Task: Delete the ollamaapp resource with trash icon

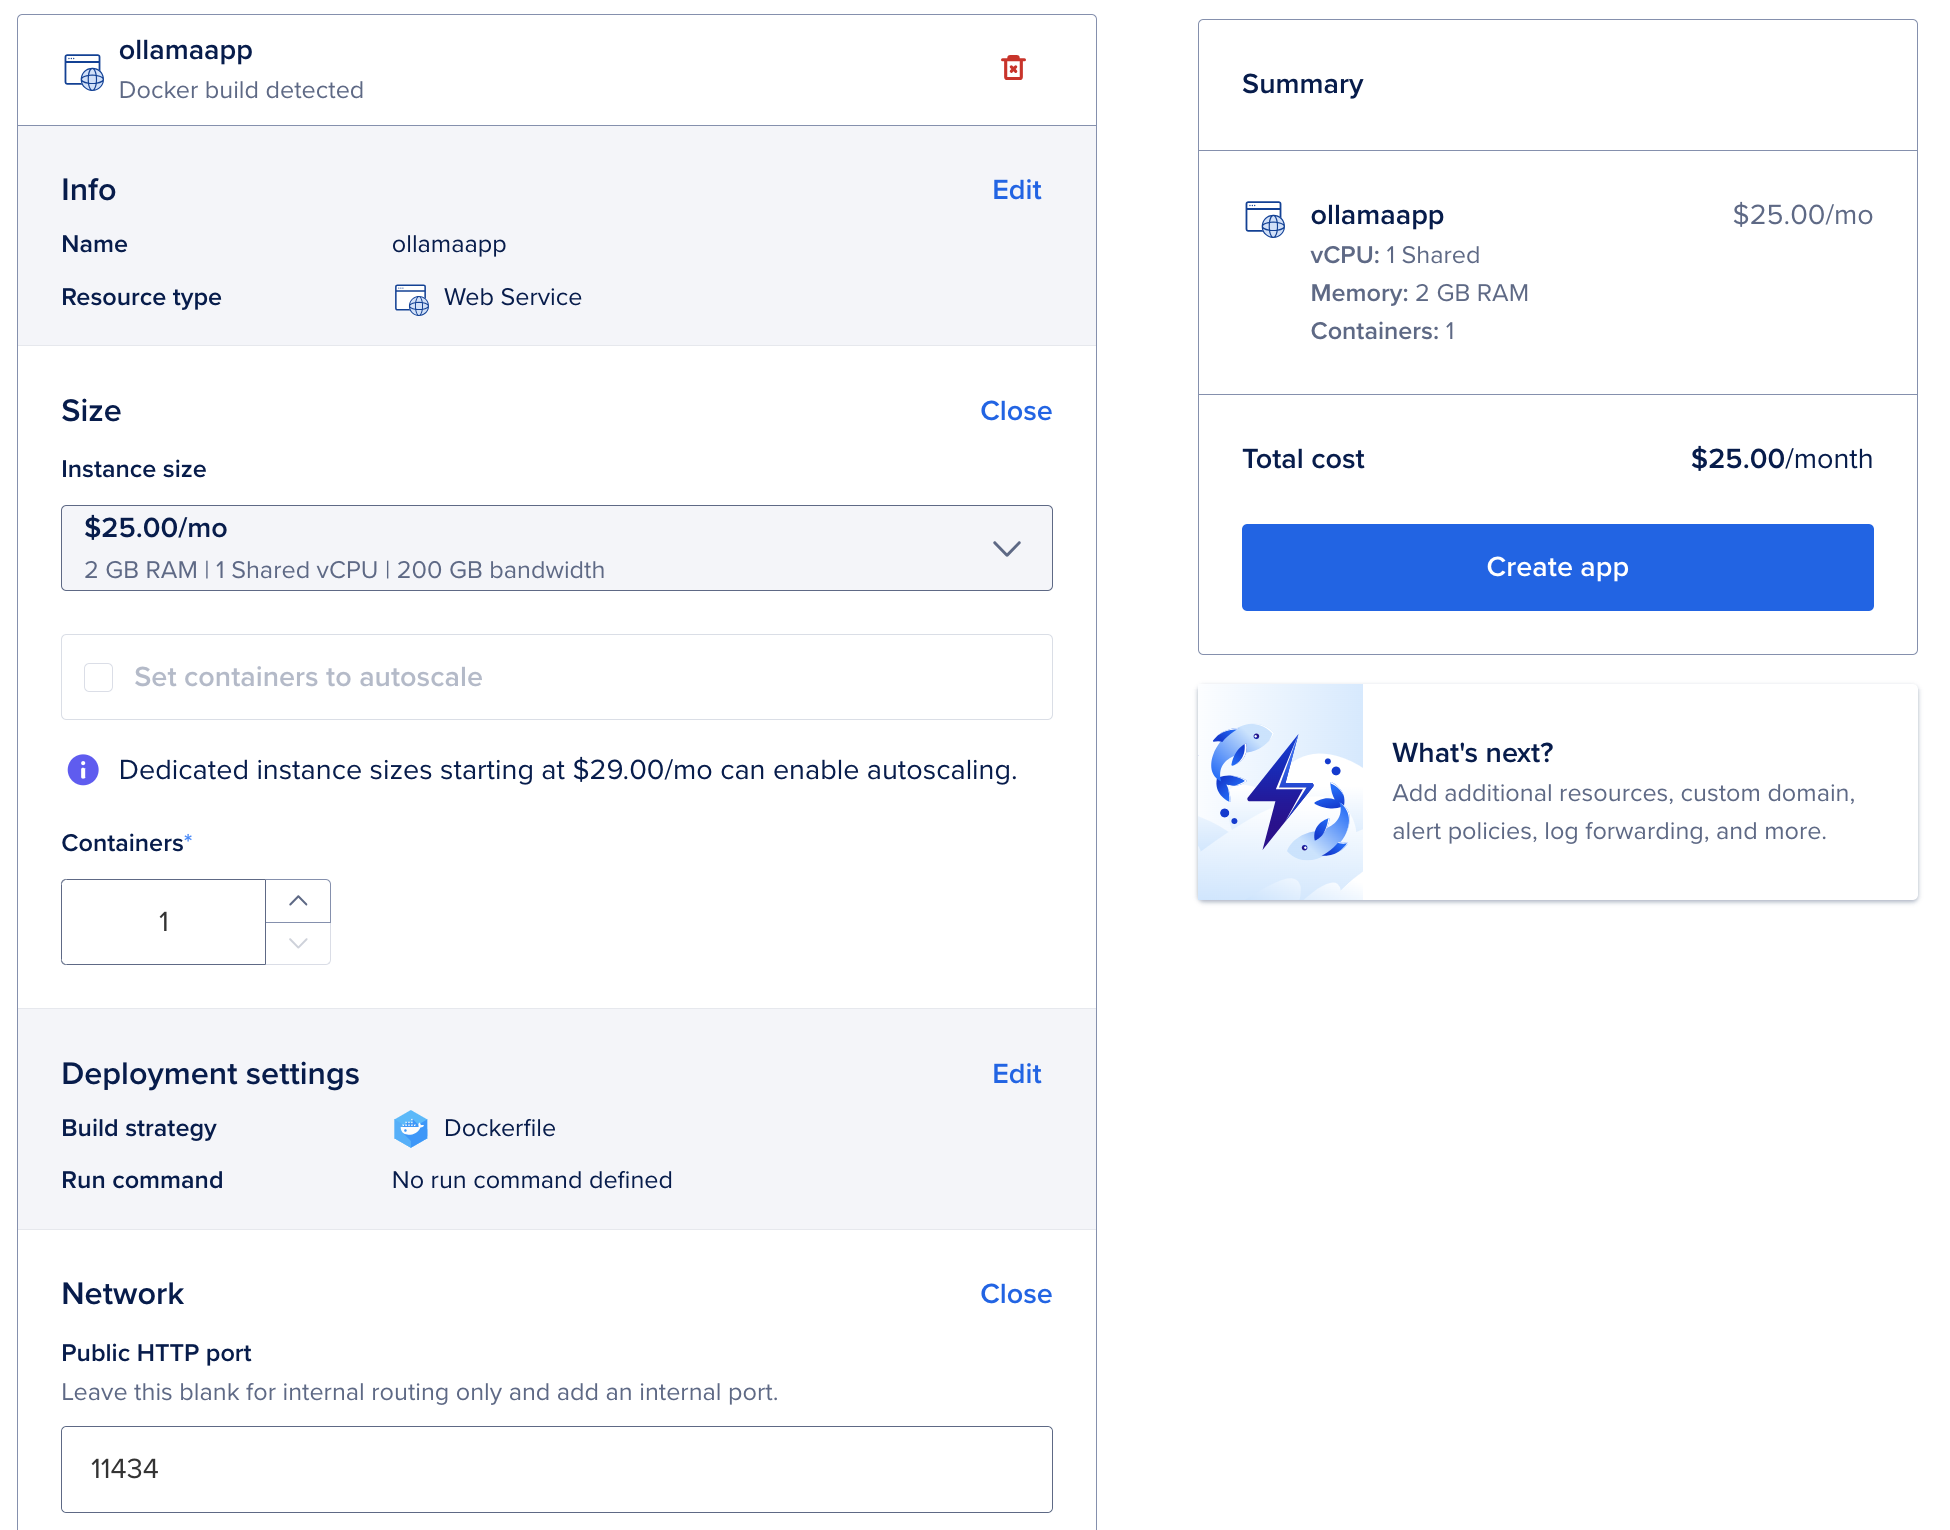Action: pos(1013,68)
